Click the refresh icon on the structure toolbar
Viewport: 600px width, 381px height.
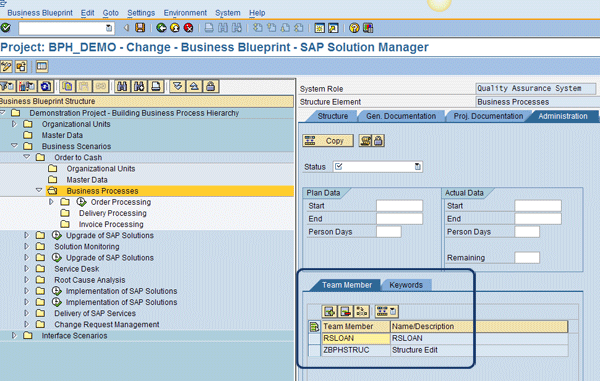(x=46, y=86)
